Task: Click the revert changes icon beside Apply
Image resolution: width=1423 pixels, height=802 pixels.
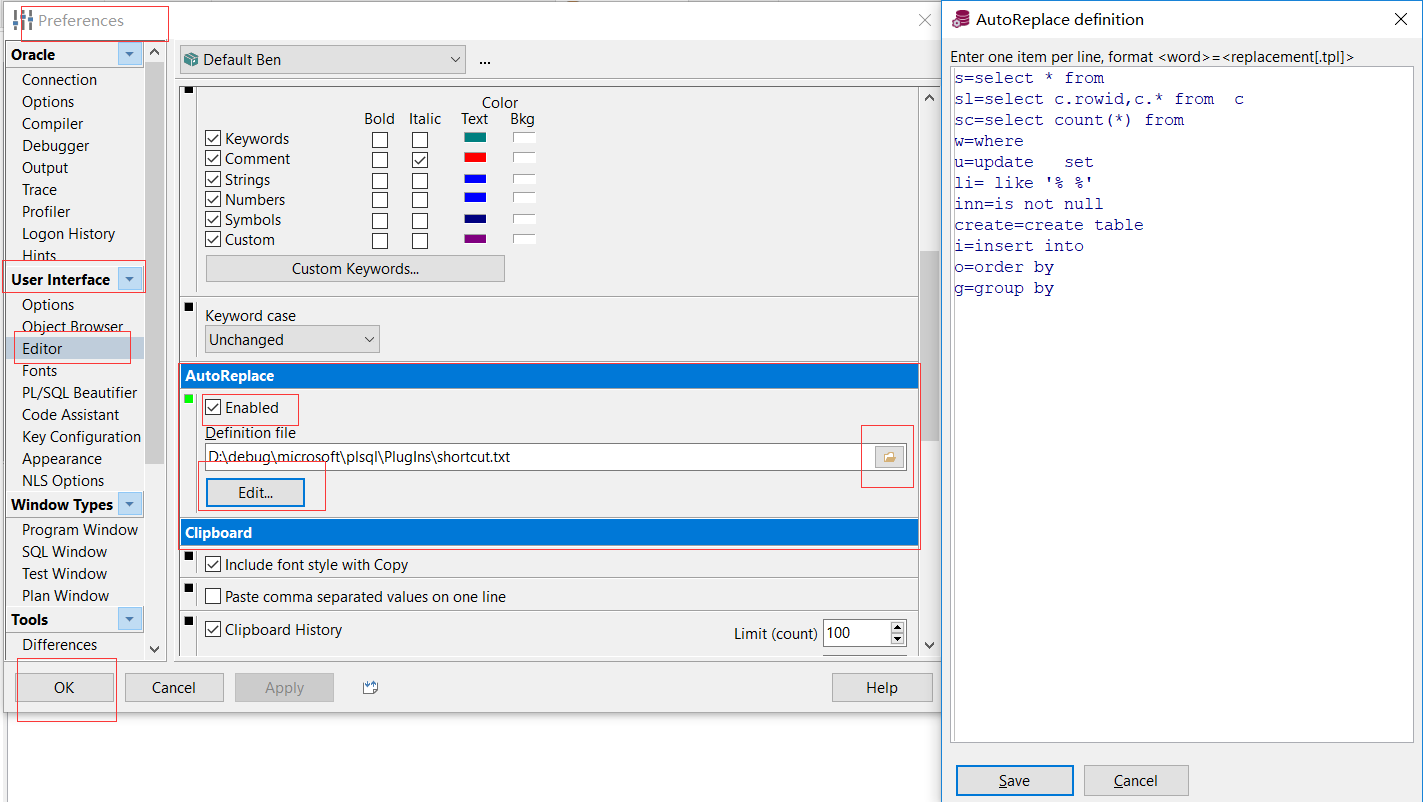Action: click(x=370, y=687)
